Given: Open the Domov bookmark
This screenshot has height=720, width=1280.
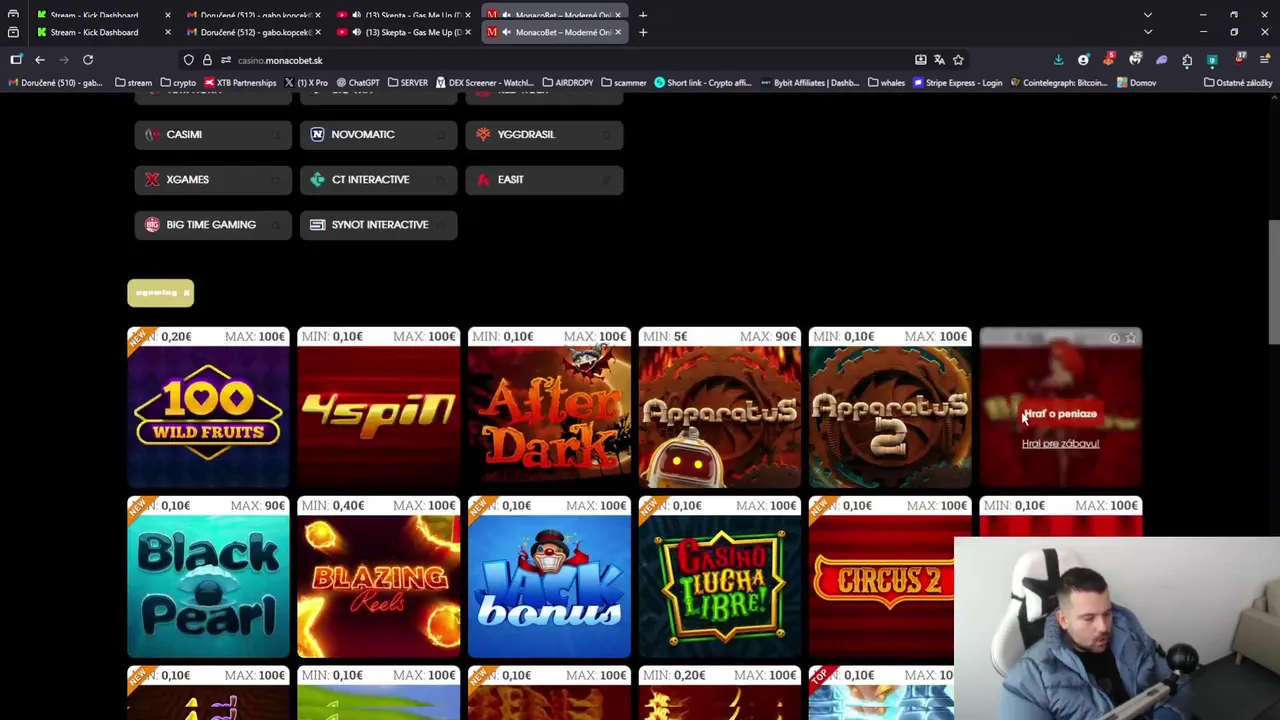Looking at the screenshot, I should (x=1136, y=83).
